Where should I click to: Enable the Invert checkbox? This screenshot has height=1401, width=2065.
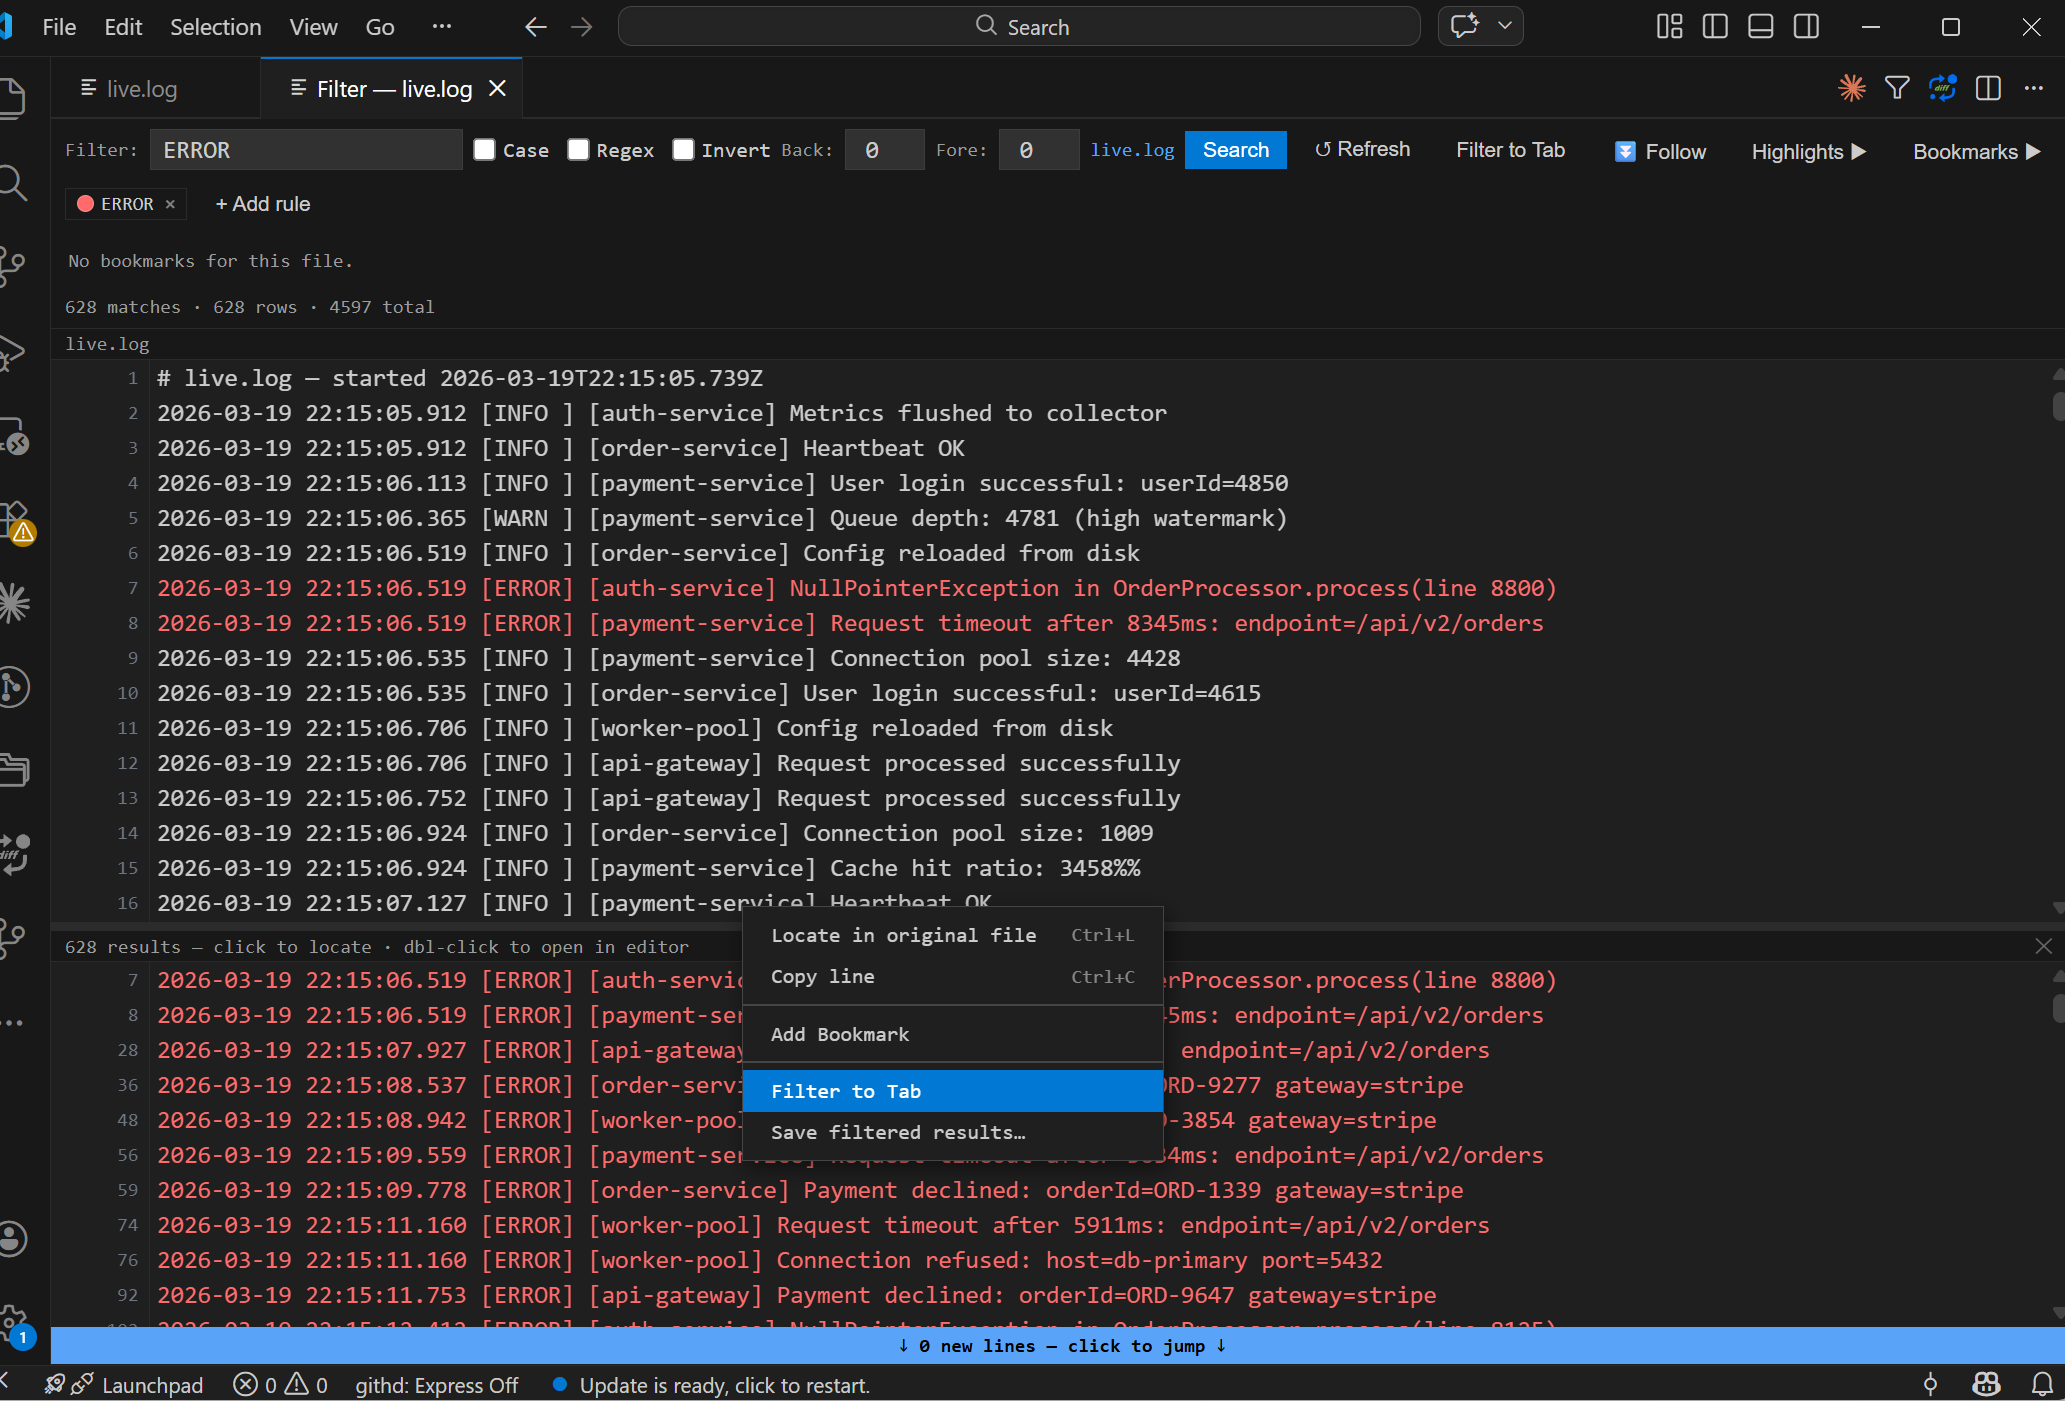[x=683, y=150]
